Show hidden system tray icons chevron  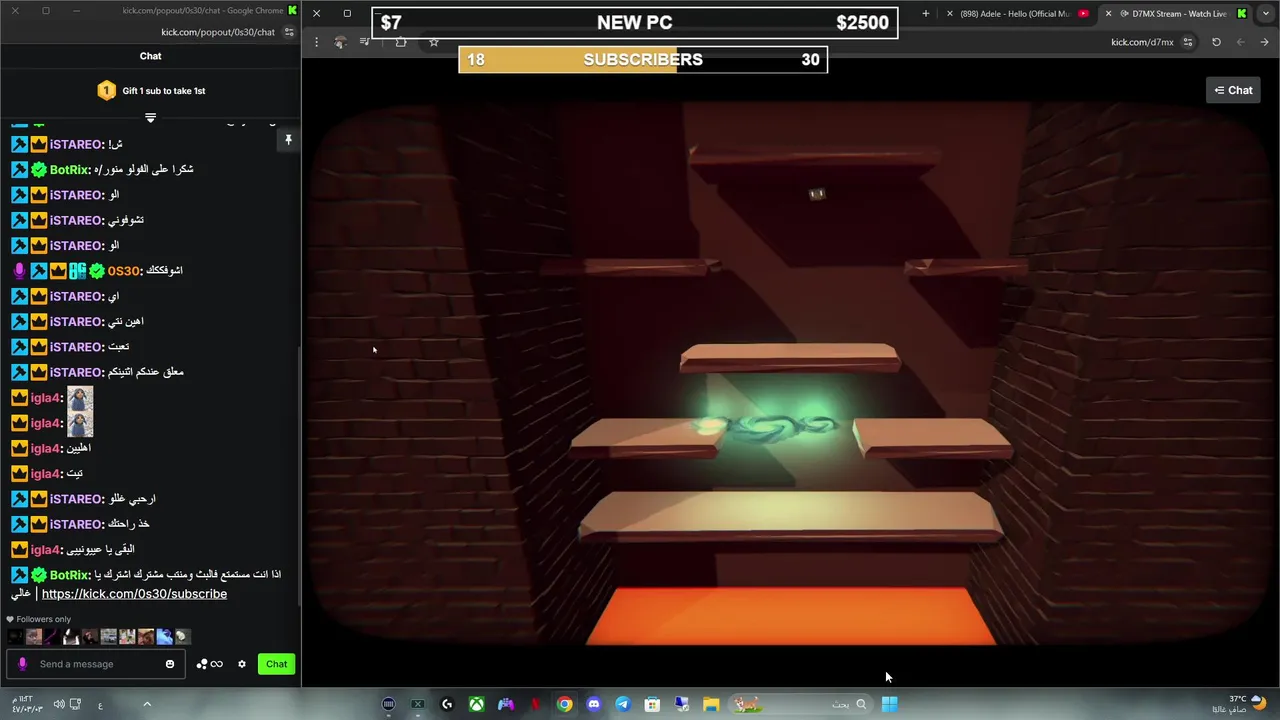point(147,704)
